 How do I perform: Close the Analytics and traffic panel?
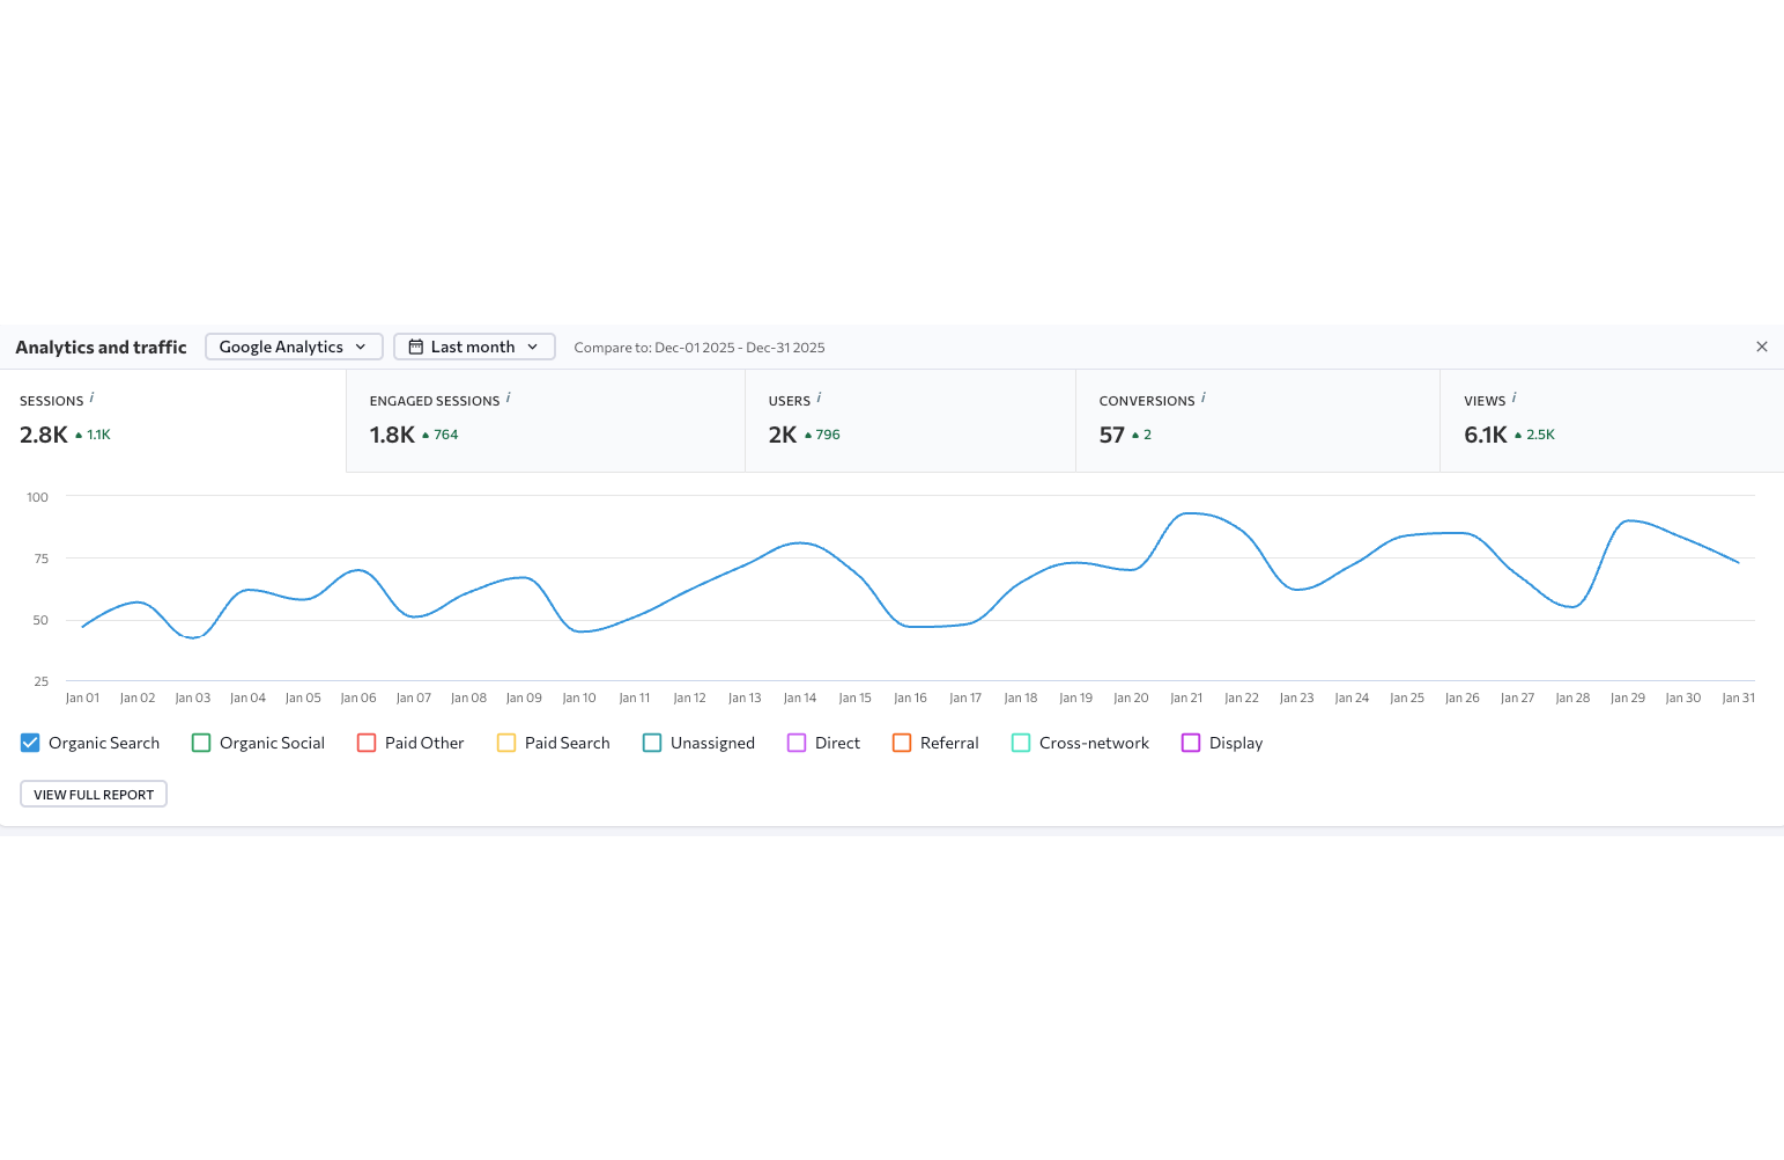tap(1761, 347)
